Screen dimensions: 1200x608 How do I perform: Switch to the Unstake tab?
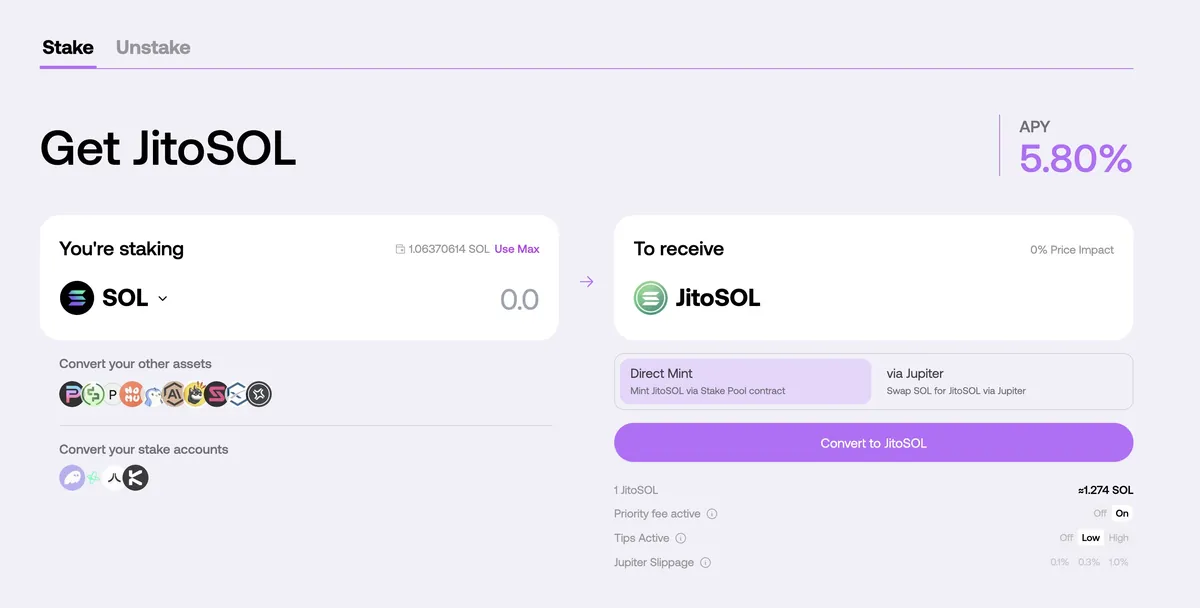(x=153, y=47)
